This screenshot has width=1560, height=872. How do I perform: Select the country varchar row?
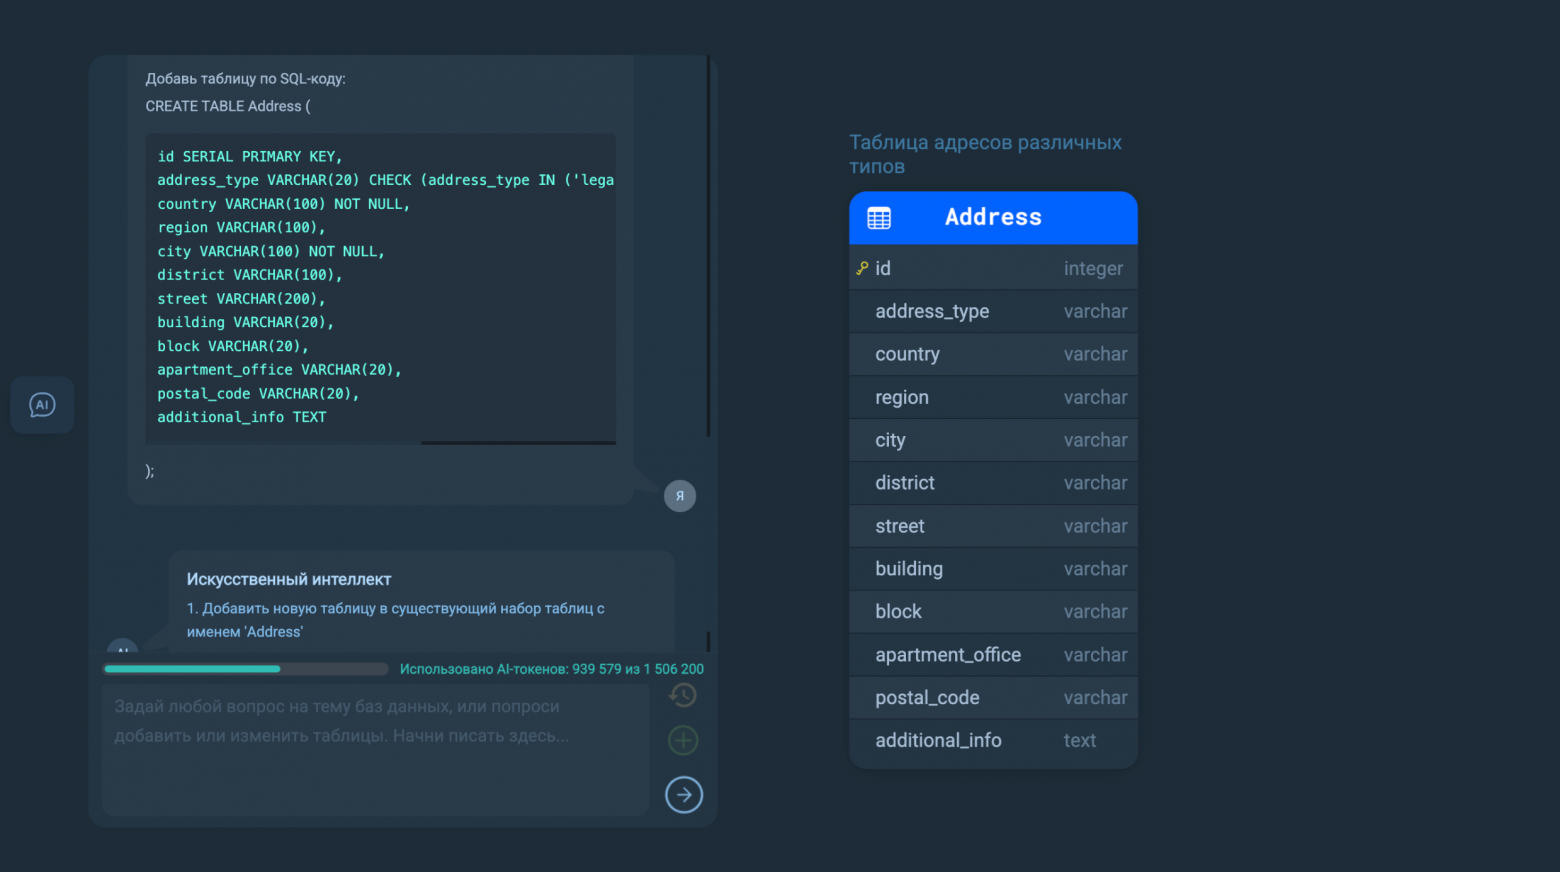coord(993,354)
